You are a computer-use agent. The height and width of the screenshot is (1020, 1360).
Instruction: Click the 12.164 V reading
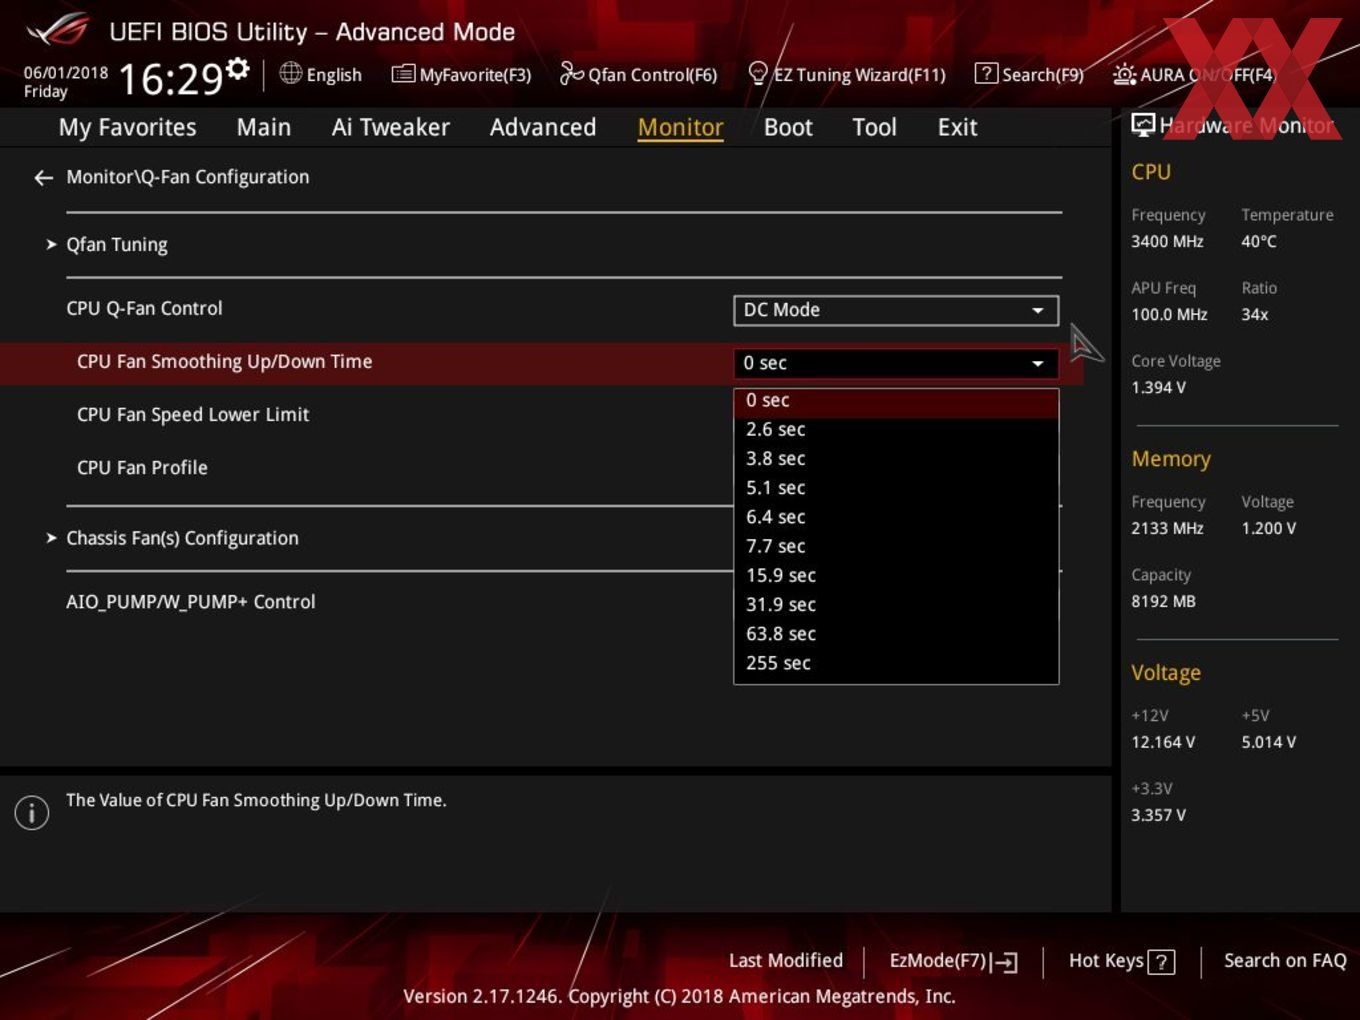click(x=1163, y=743)
